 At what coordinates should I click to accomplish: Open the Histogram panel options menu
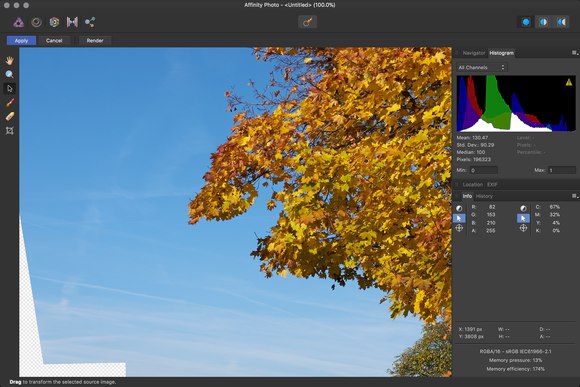click(x=574, y=53)
